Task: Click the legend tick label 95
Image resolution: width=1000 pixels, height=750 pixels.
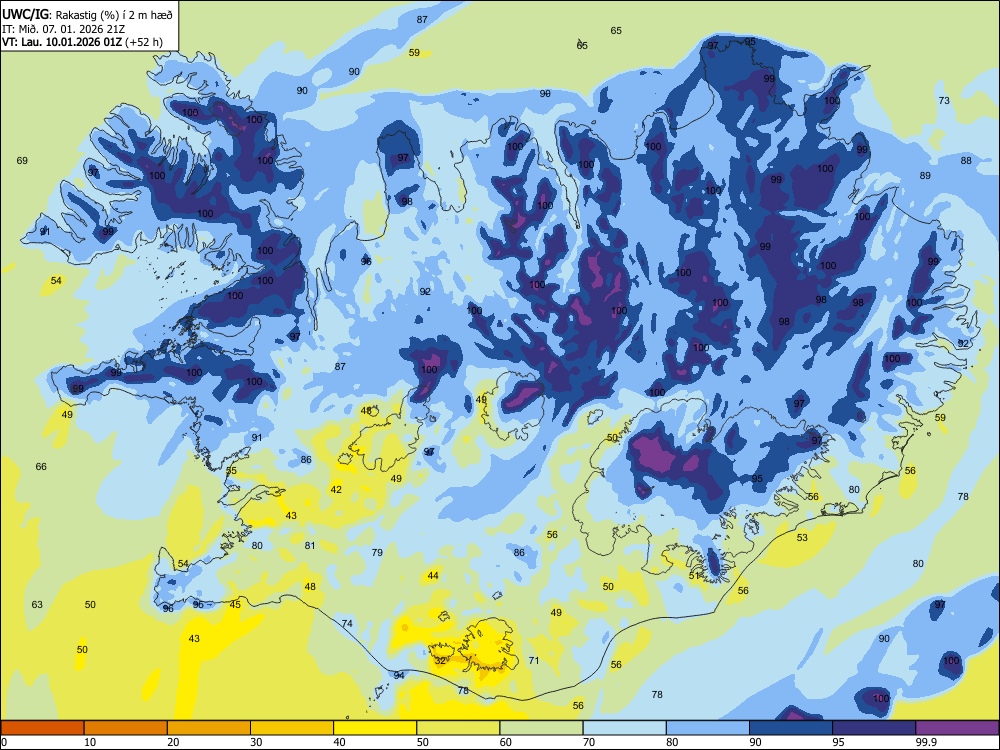Action: pyautogui.click(x=838, y=742)
